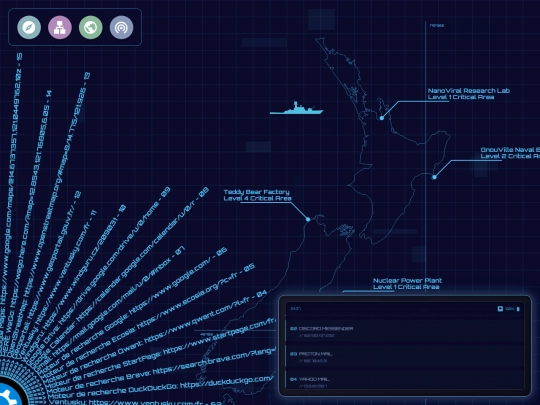Click the warship silhouette on the map
The height and width of the screenshot is (405, 540).
(x=297, y=108)
